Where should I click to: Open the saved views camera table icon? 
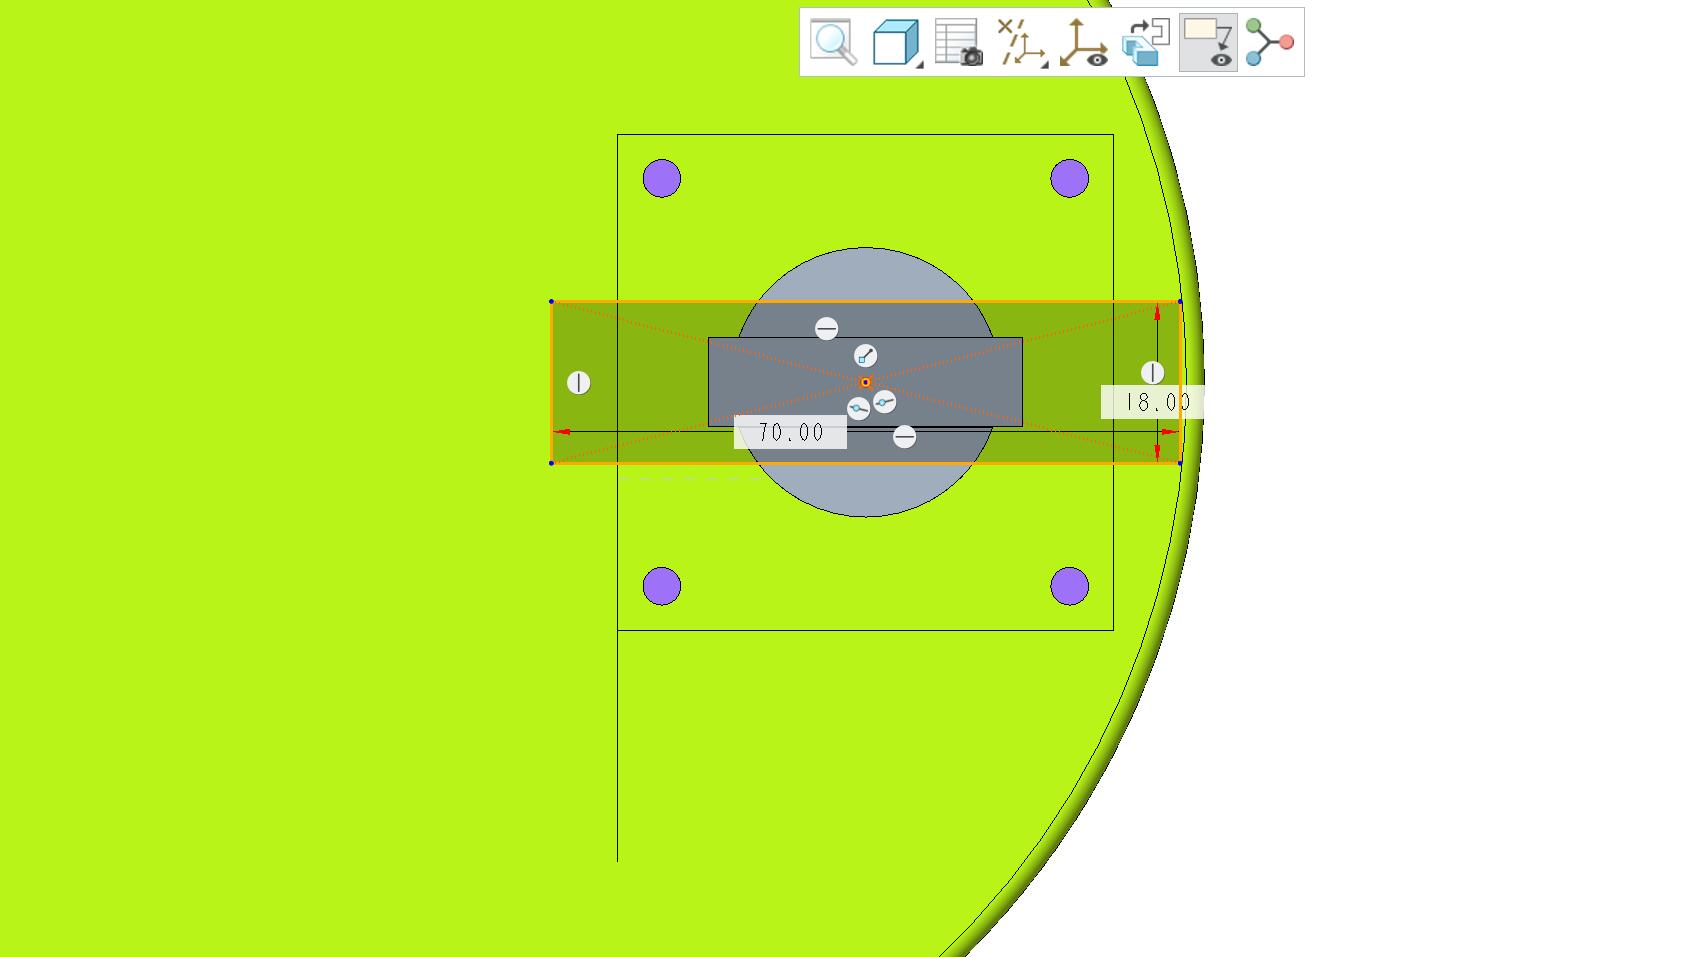pyautogui.click(x=958, y=42)
